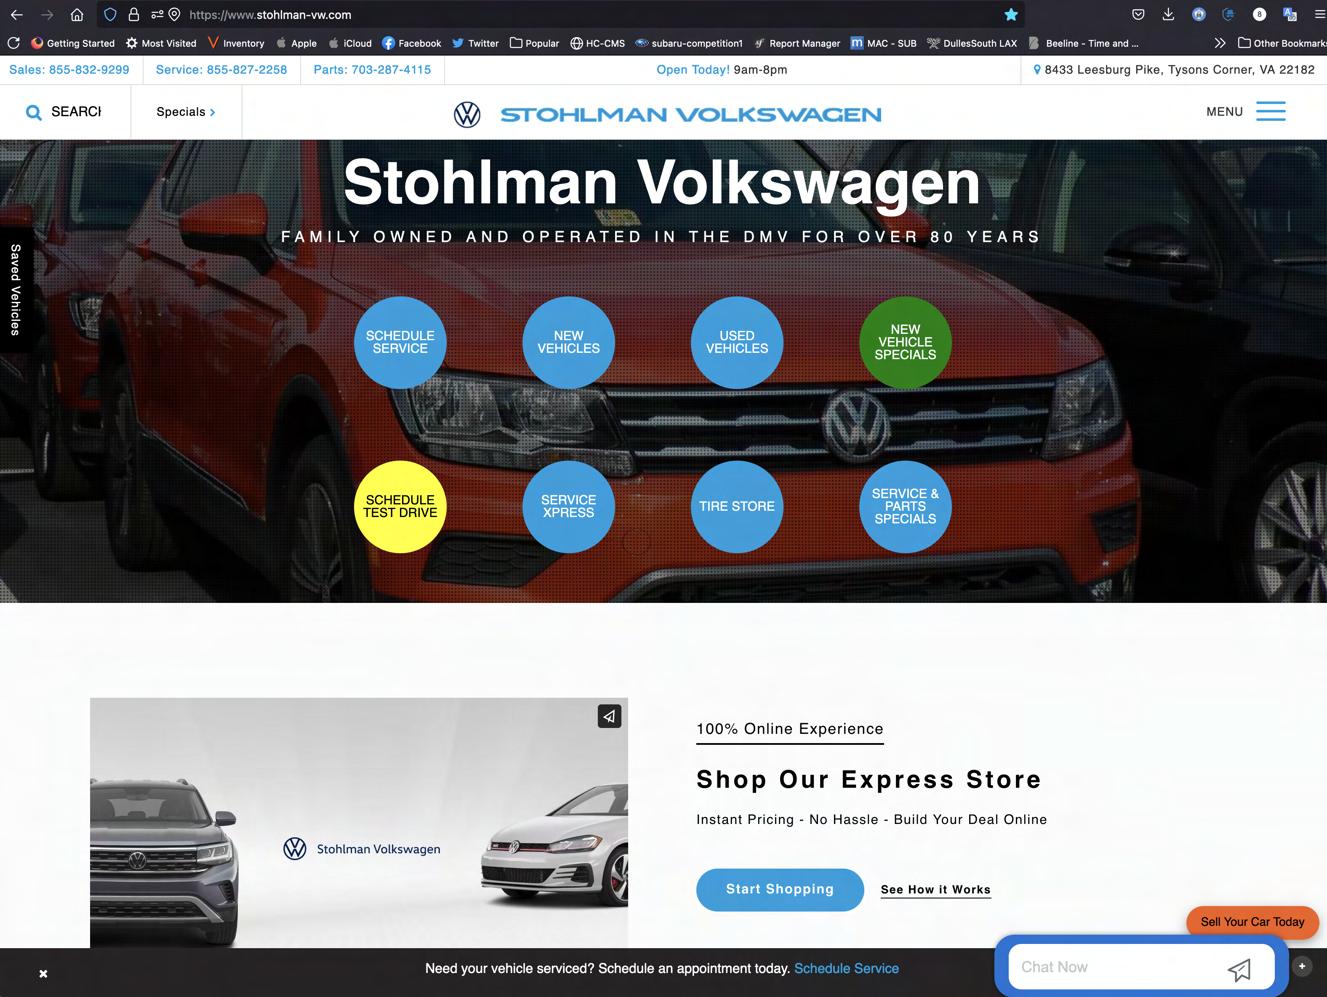The width and height of the screenshot is (1327, 997).
Task: Open the browser Downloads panel
Action: click(x=1168, y=15)
